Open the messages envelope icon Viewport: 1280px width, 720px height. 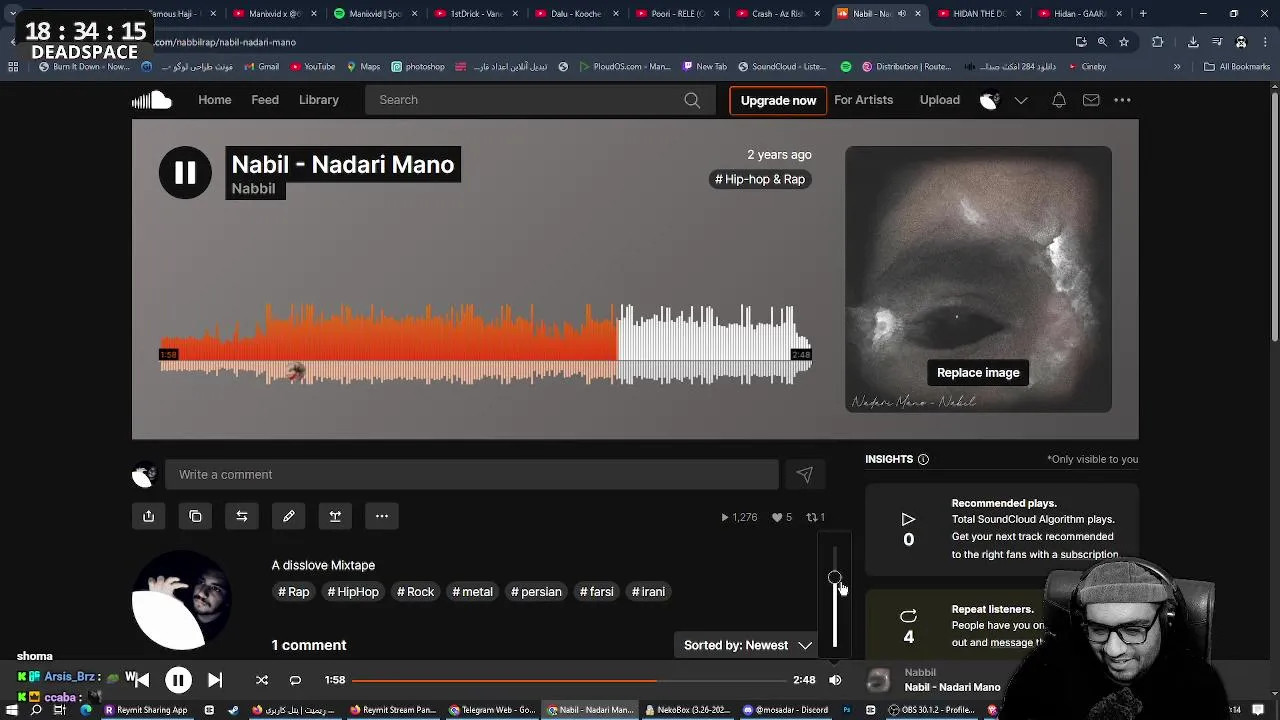(1091, 100)
